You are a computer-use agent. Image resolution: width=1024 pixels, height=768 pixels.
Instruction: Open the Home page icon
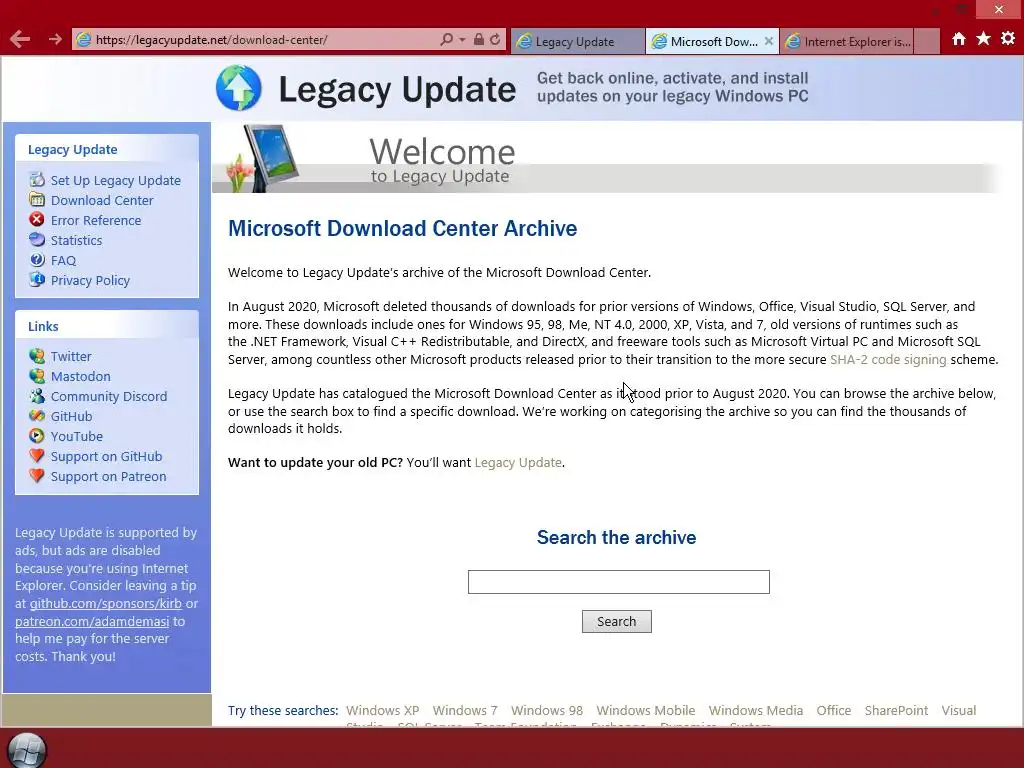pos(958,39)
